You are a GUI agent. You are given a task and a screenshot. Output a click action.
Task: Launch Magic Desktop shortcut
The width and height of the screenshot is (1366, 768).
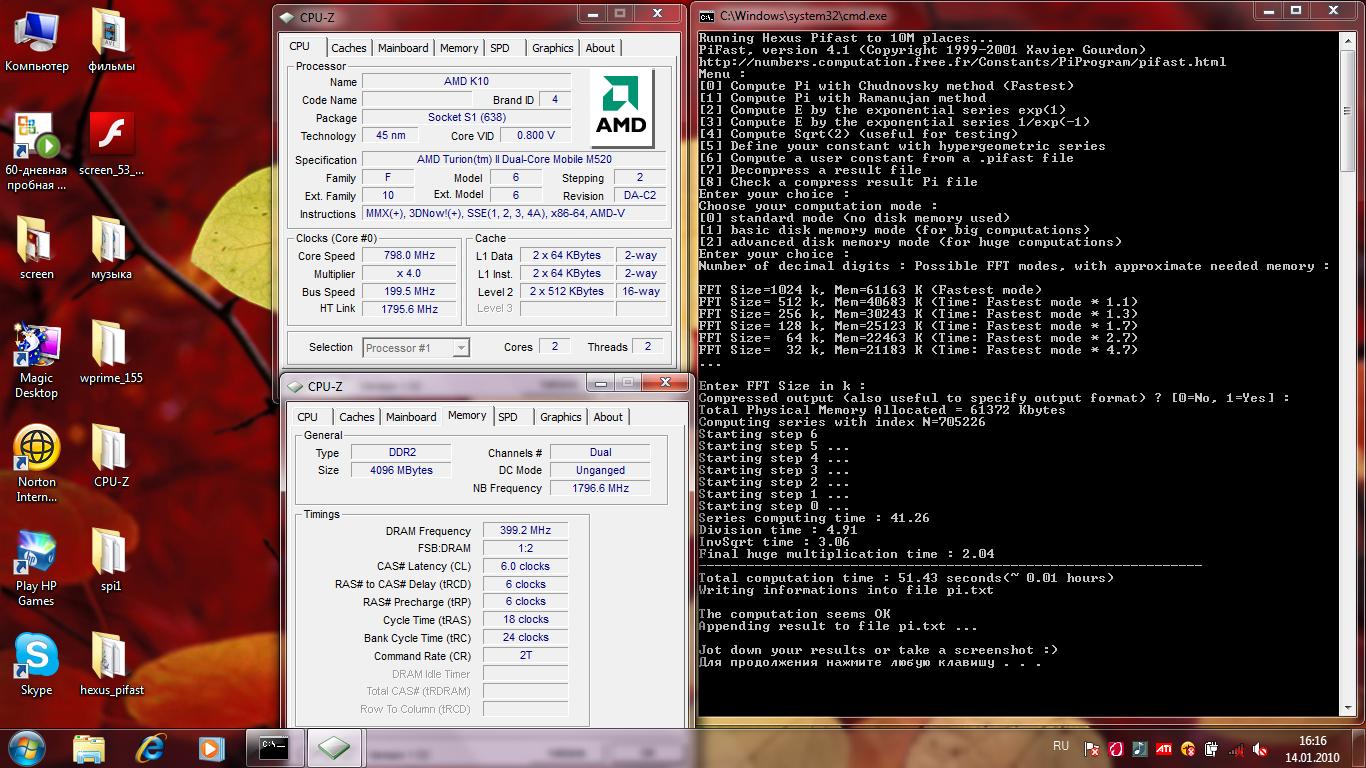(37, 361)
